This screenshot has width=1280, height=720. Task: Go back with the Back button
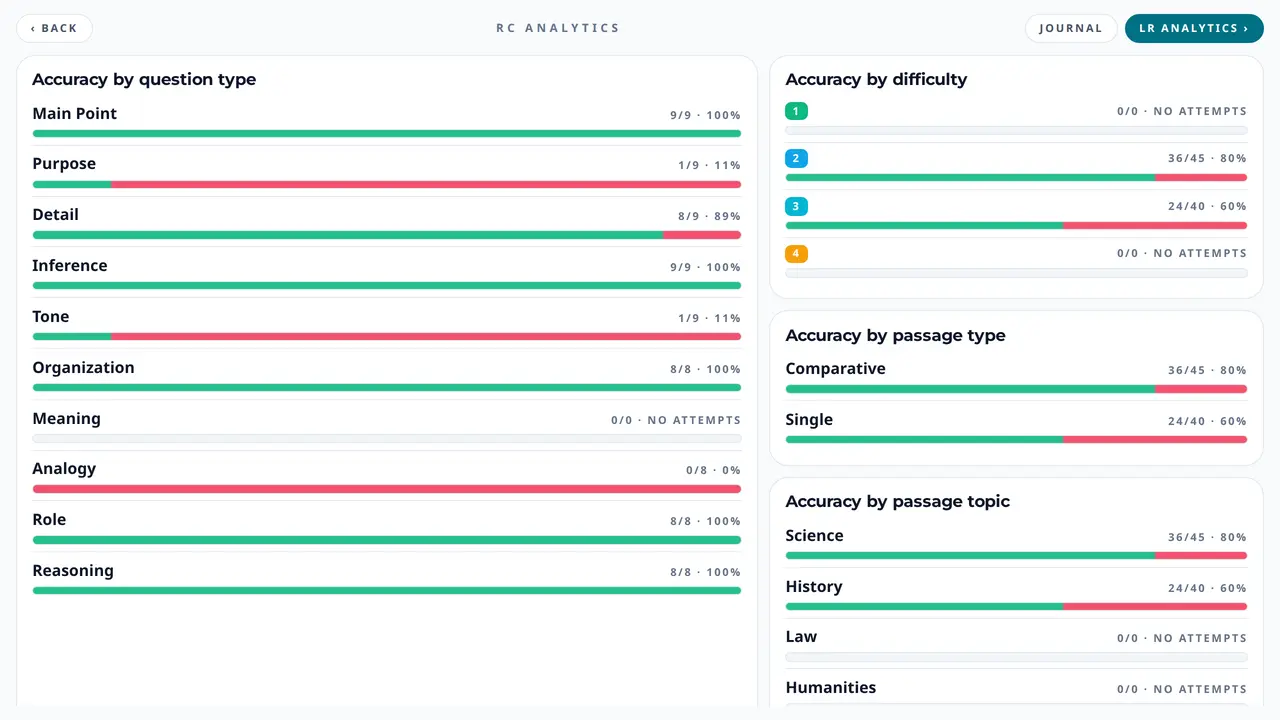click(x=54, y=28)
